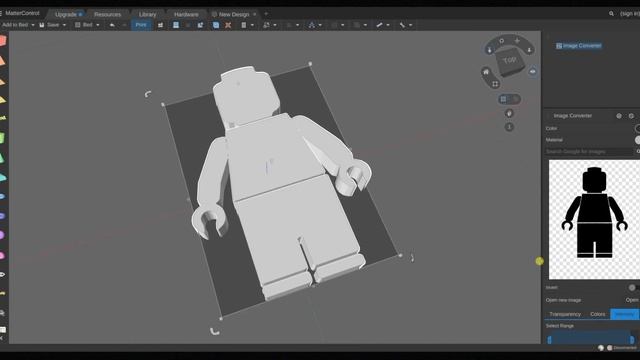Image resolution: width=640 pixels, height=360 pixels.
Task: Switch to the Colors tab
Action: [598, 314]
